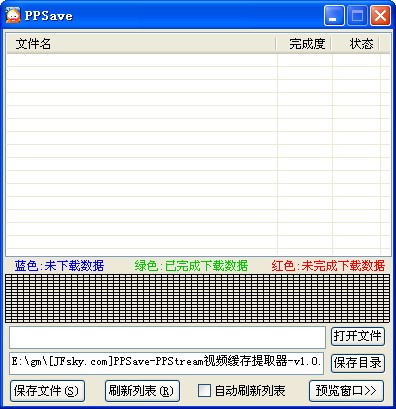Click the green 绿色:已完成下载数据 legend label

click(x=191, y=266)
